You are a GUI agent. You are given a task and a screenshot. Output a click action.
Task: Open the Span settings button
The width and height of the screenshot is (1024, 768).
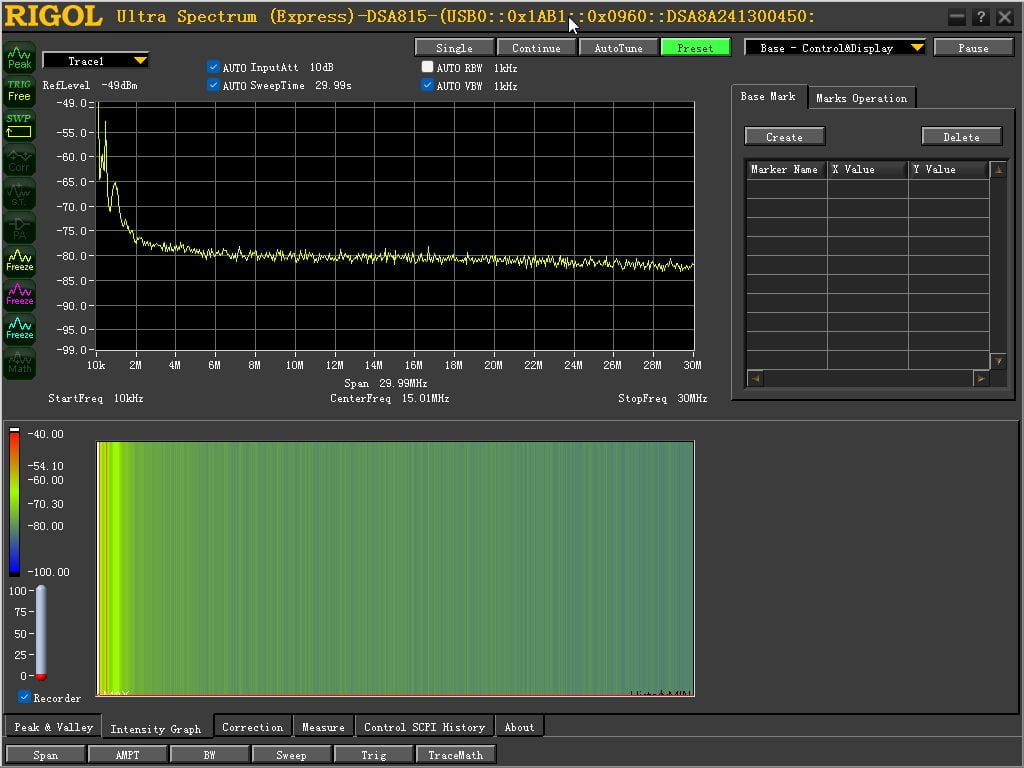click(45, 754)
